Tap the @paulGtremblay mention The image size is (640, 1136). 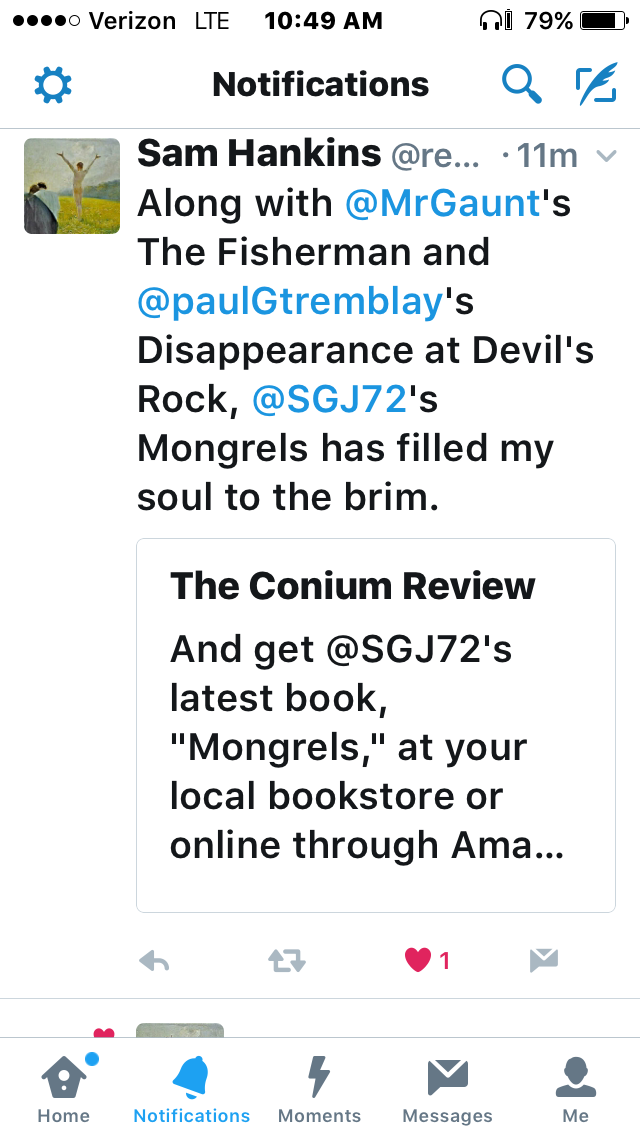(290, 301)
